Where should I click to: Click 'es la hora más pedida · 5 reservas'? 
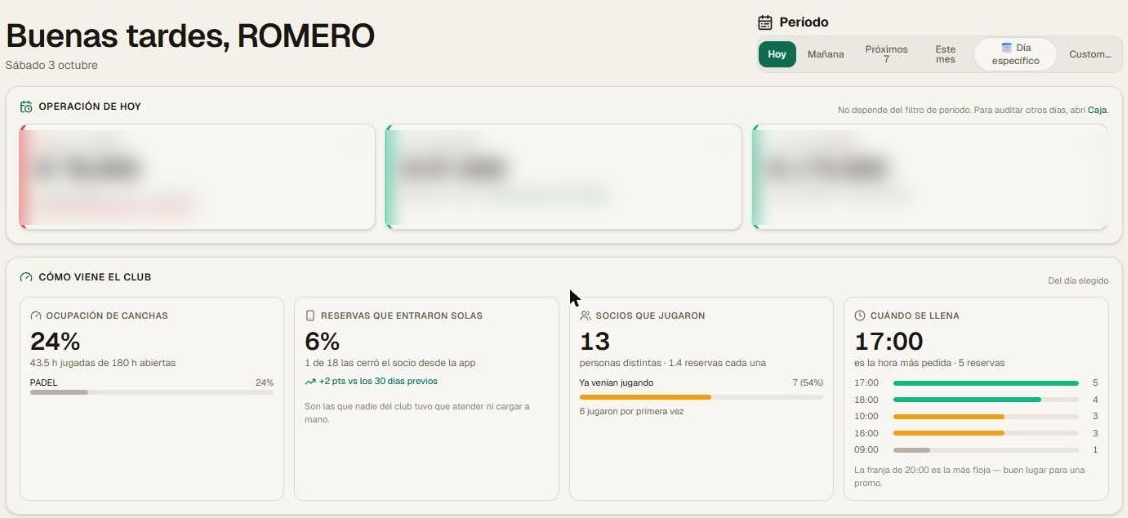[929, 363]
